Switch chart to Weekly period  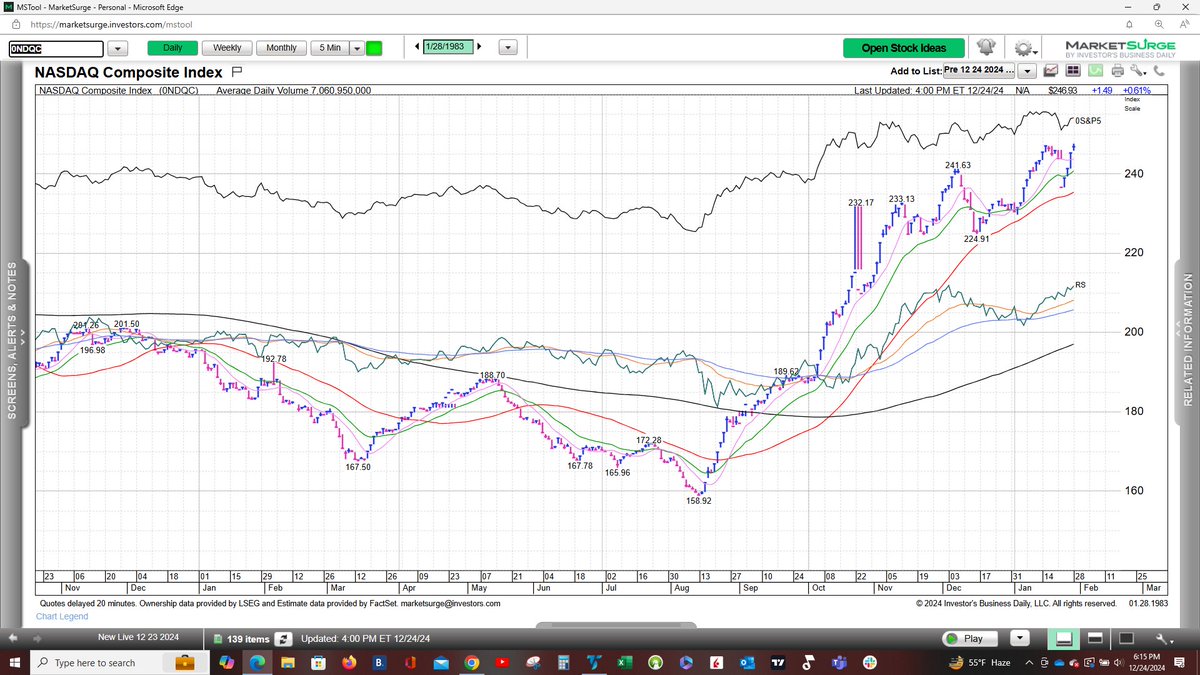coord(227,48)
